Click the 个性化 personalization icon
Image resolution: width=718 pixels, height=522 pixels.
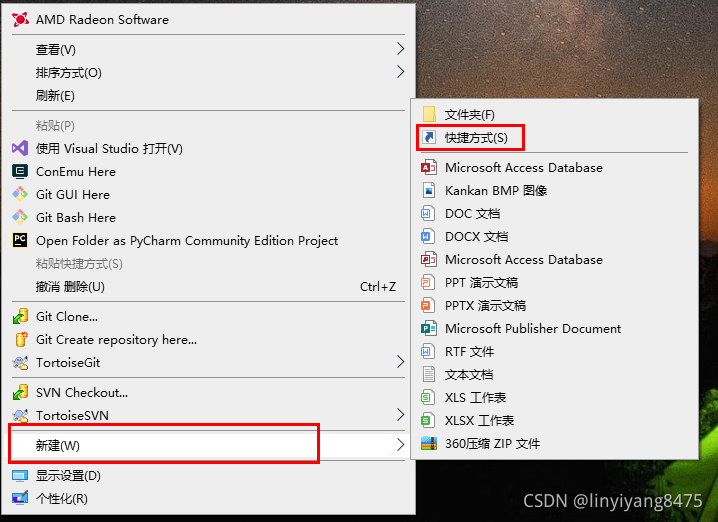[20, 498]
